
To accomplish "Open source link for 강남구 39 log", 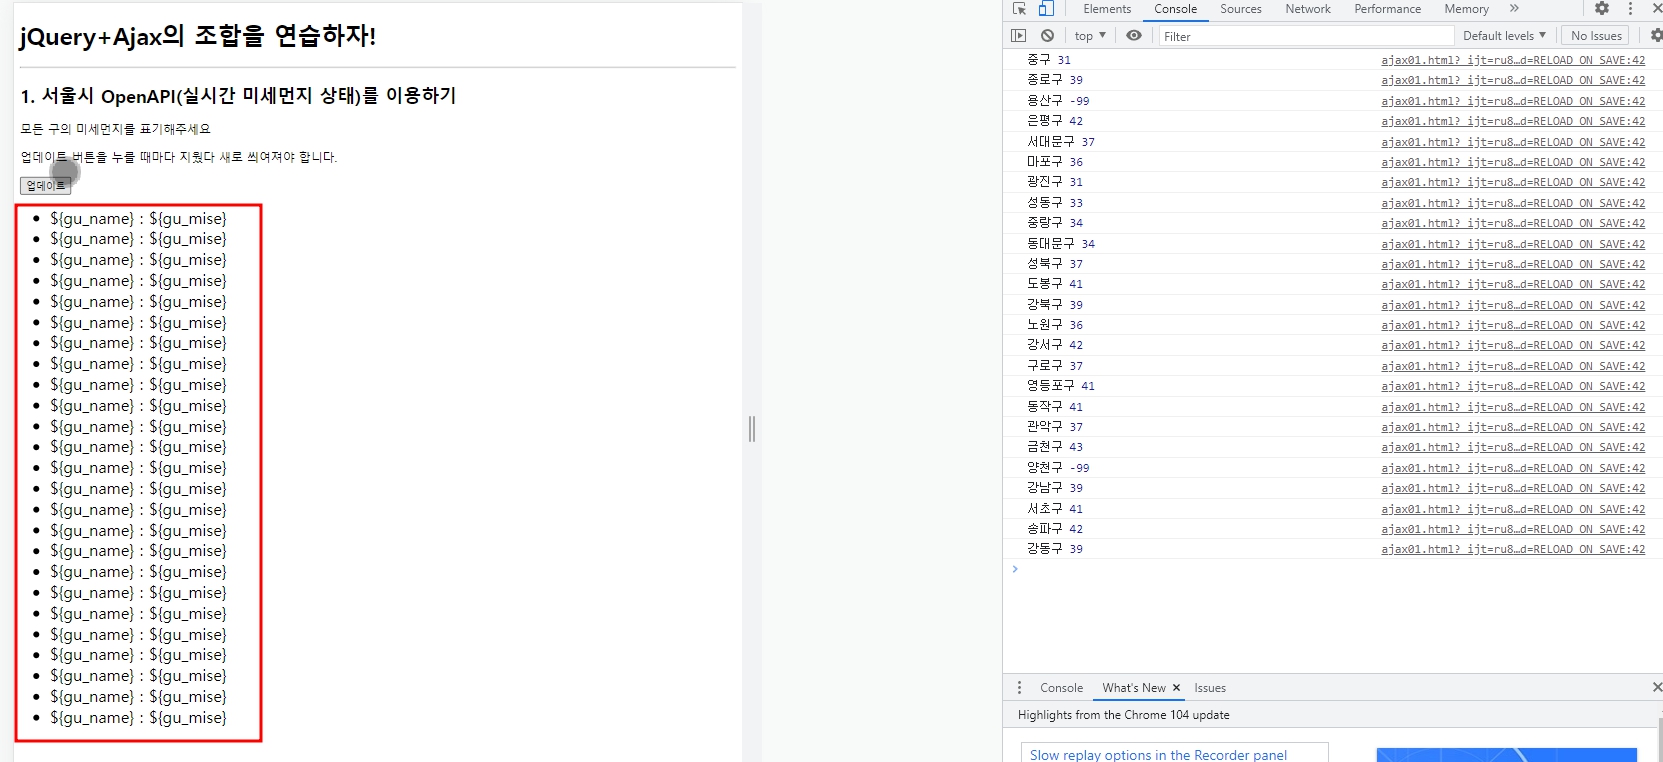I will coord(1513,488).
